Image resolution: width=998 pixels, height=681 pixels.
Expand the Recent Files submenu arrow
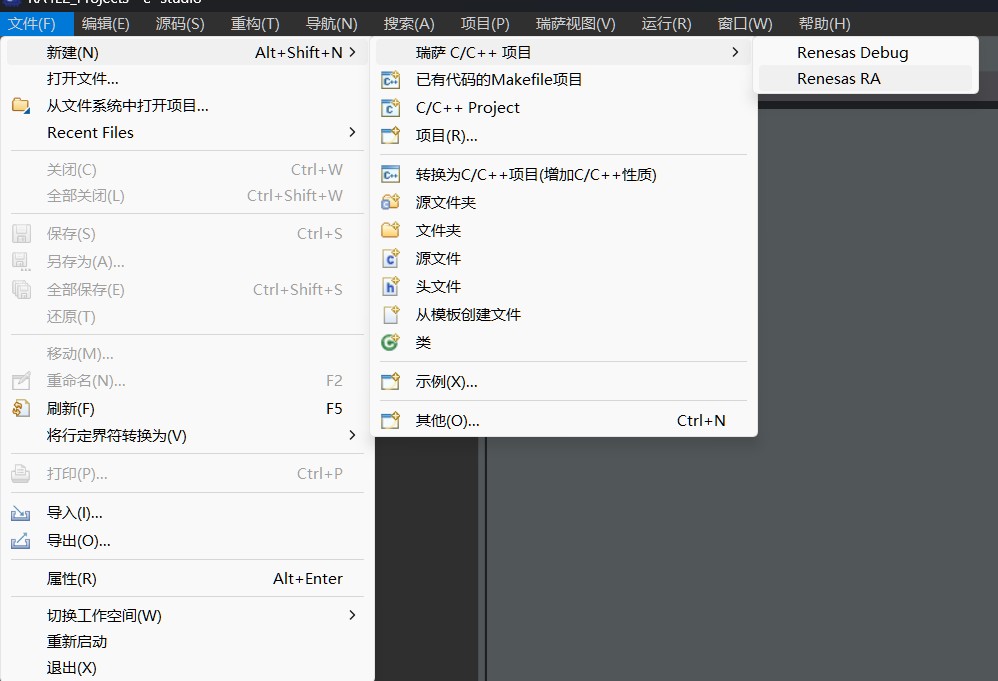tap(352, 132)
